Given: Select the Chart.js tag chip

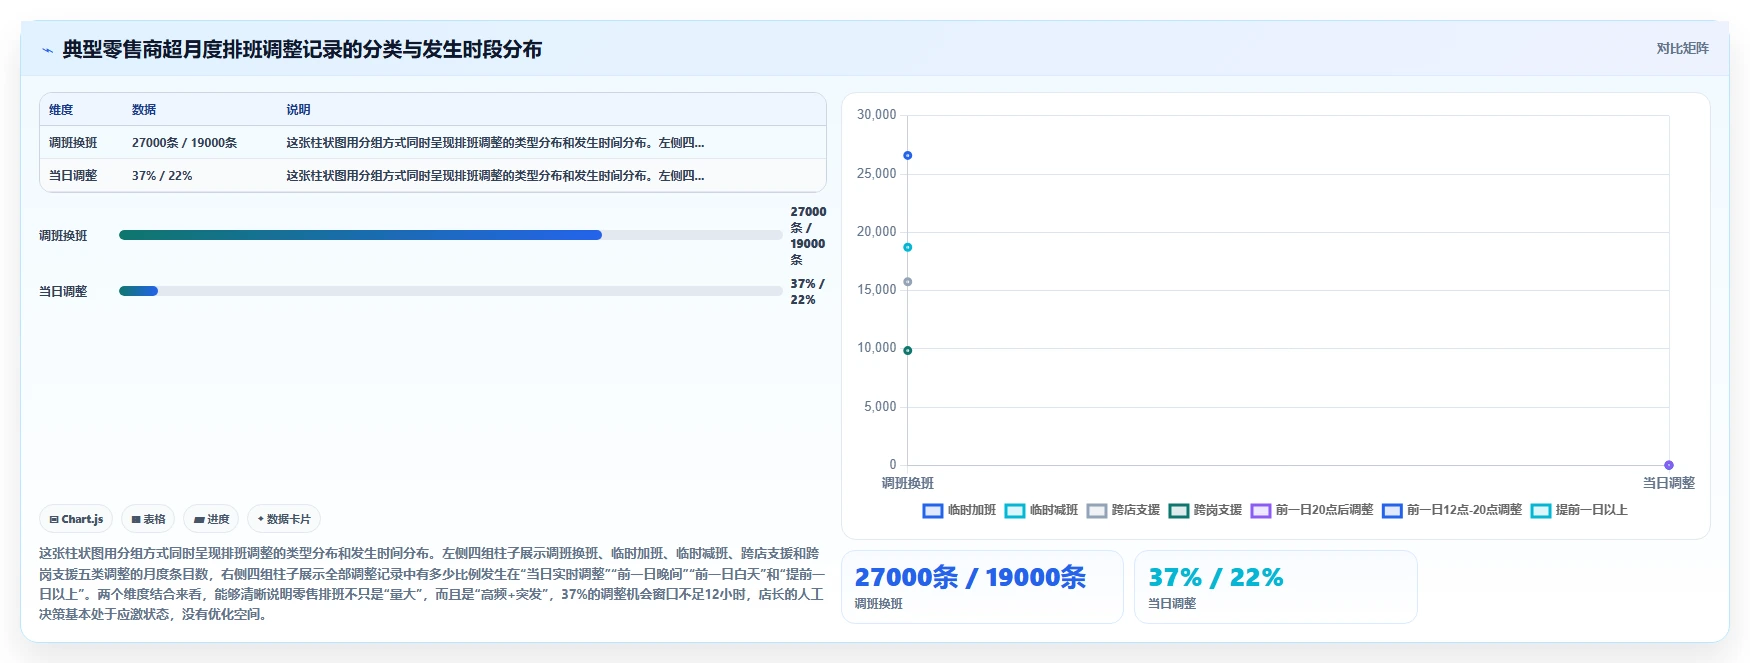Looking at the screenshot, I should coord(76,519).
